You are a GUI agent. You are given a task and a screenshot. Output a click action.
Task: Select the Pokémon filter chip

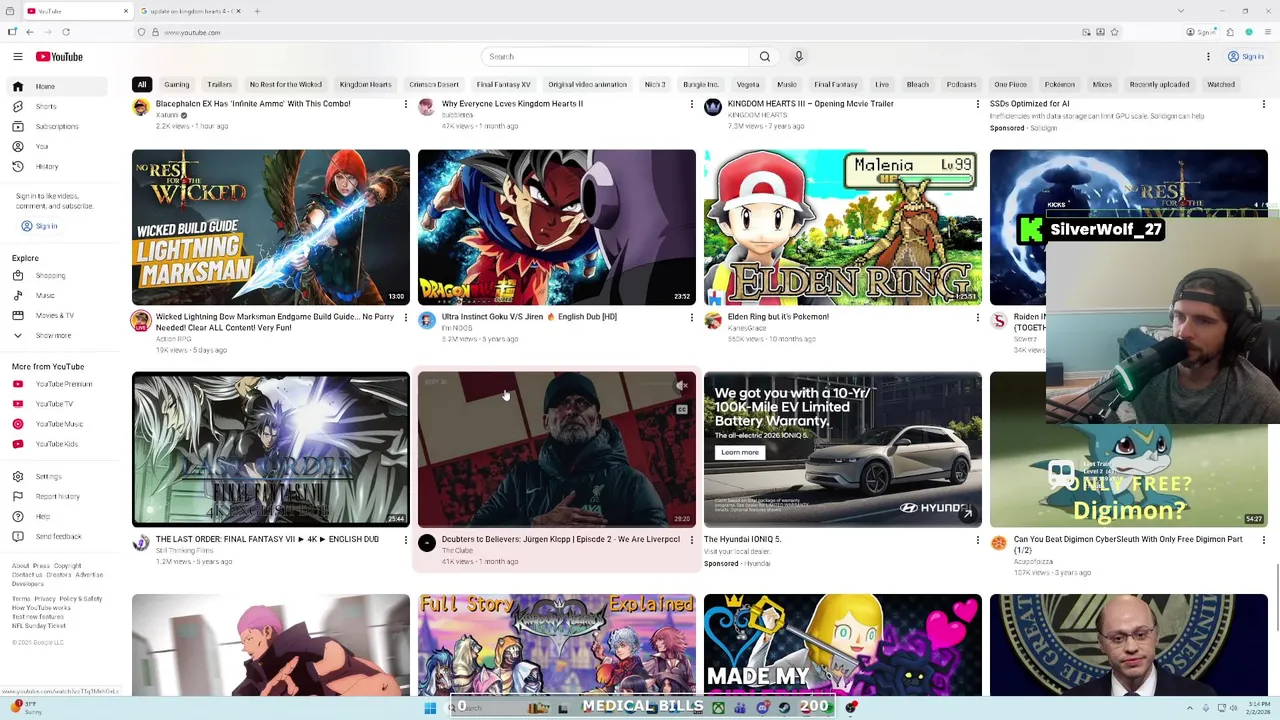coord(1060,84)
